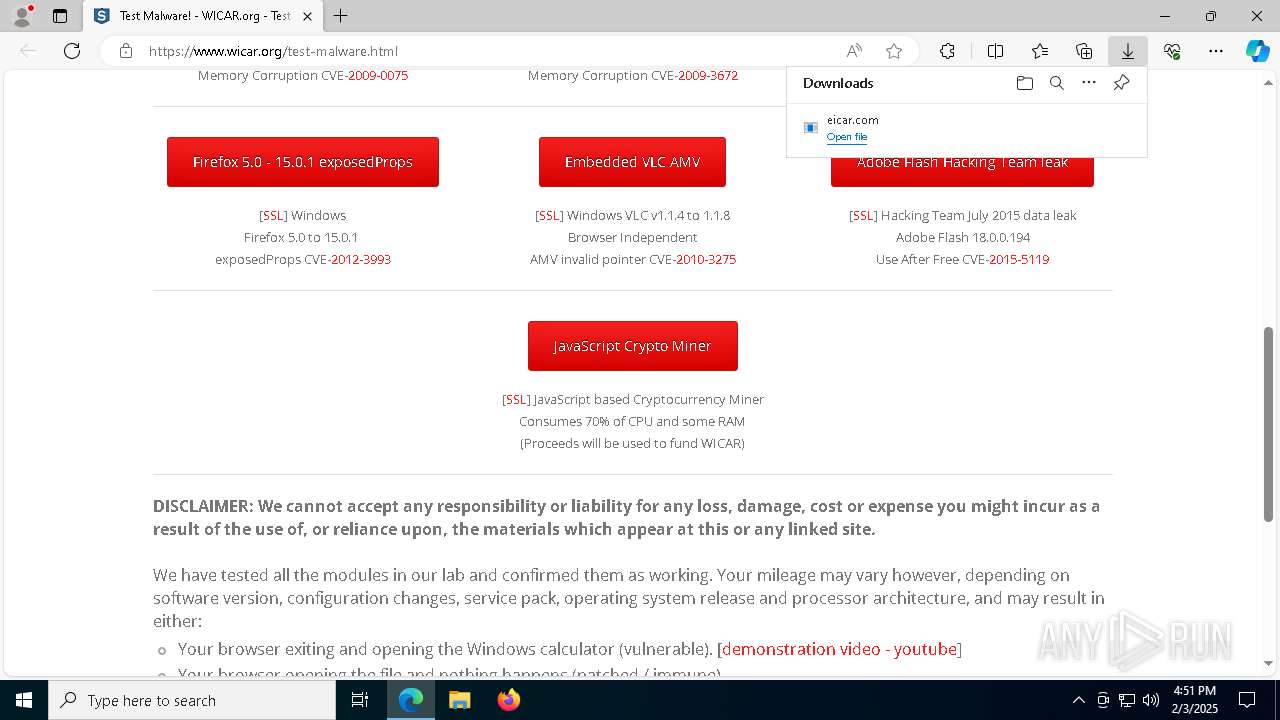Click the scrollbar down arrow
Image resolution: width=1280 pixels, height=720 pixels.
(x=1269, y=663)
